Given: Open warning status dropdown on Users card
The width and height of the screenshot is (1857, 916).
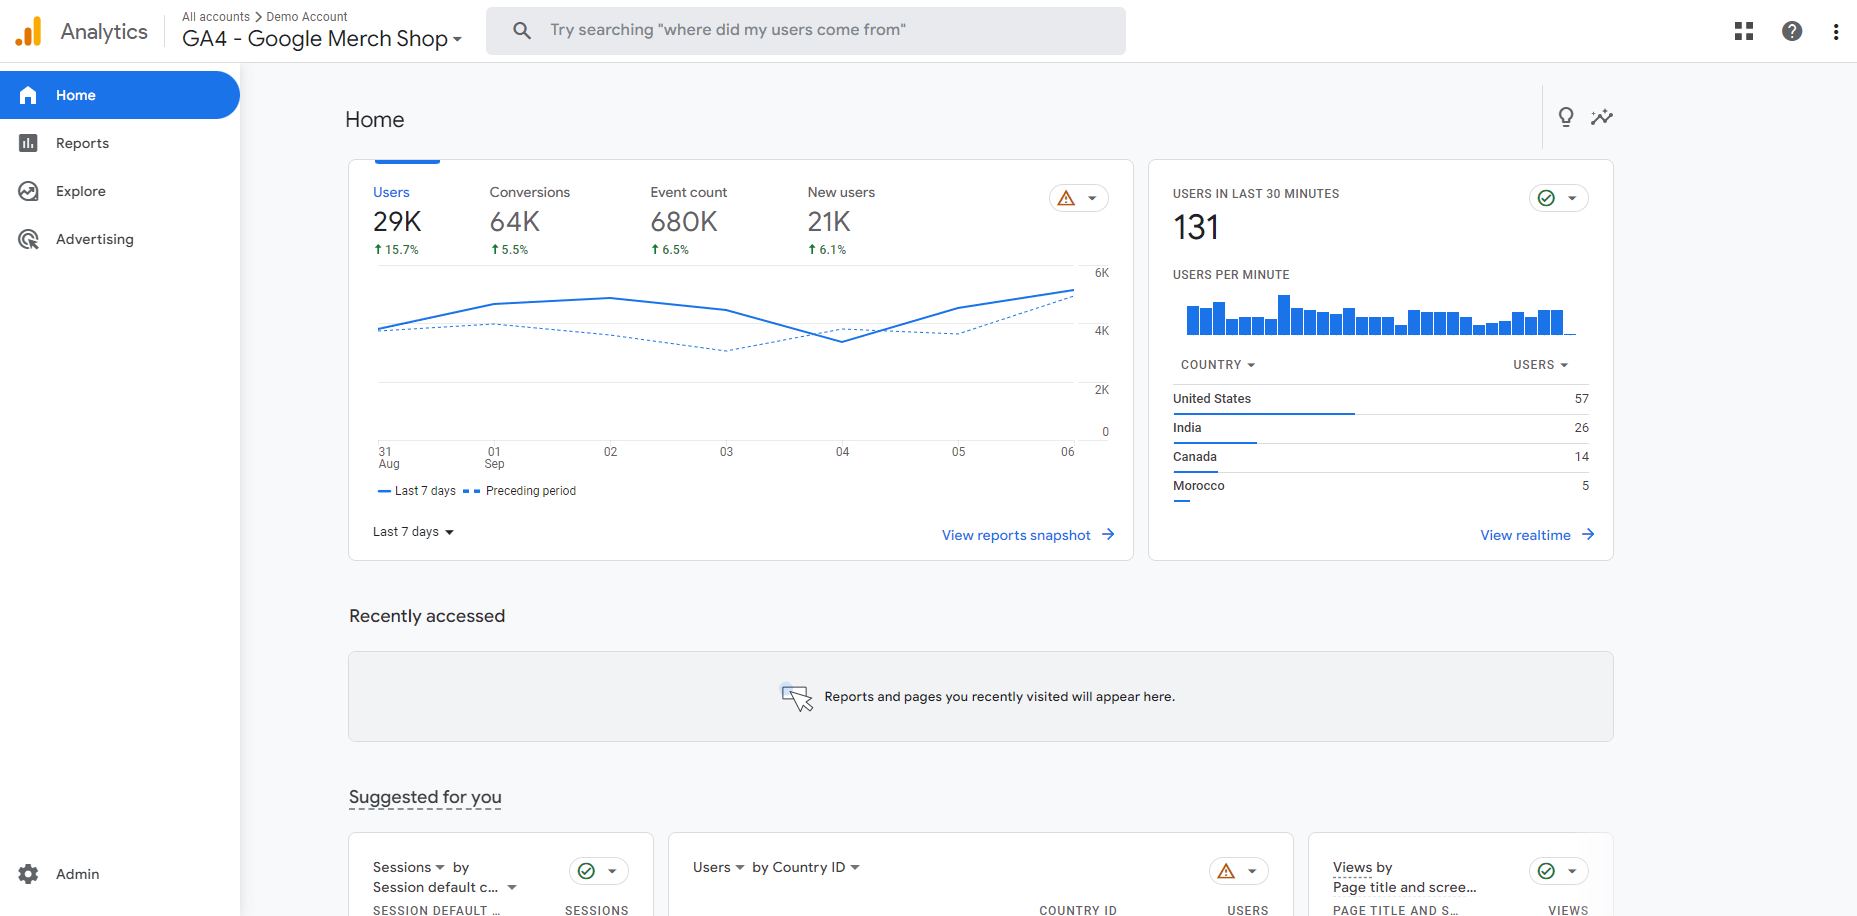Looking at the screenshot, I should [x=1078, y=198].
